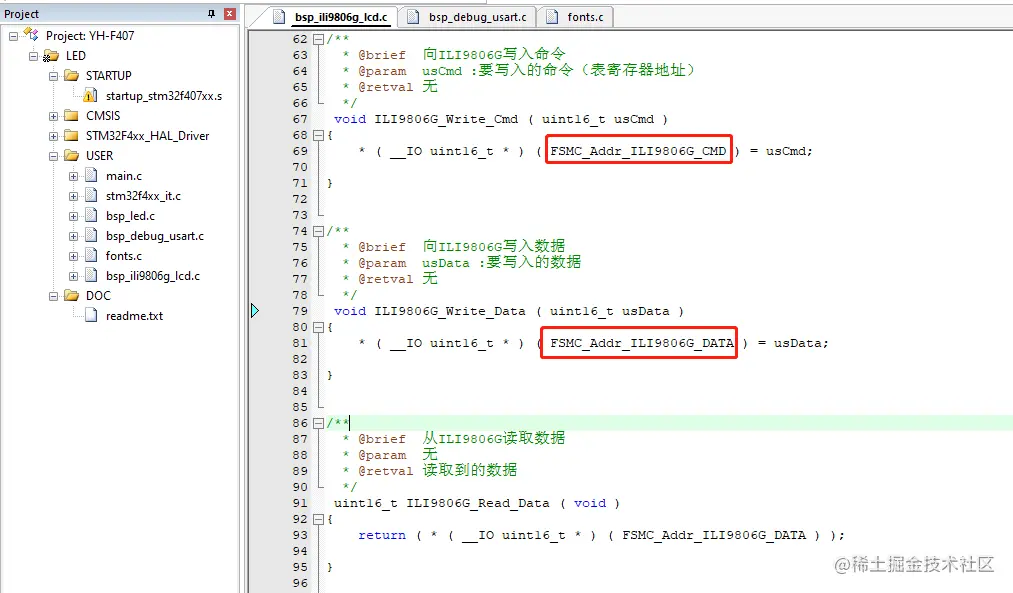Expand stm32f4xx_it.c dependencies
Screen dimensions: 1013x593
click(73, 196)
